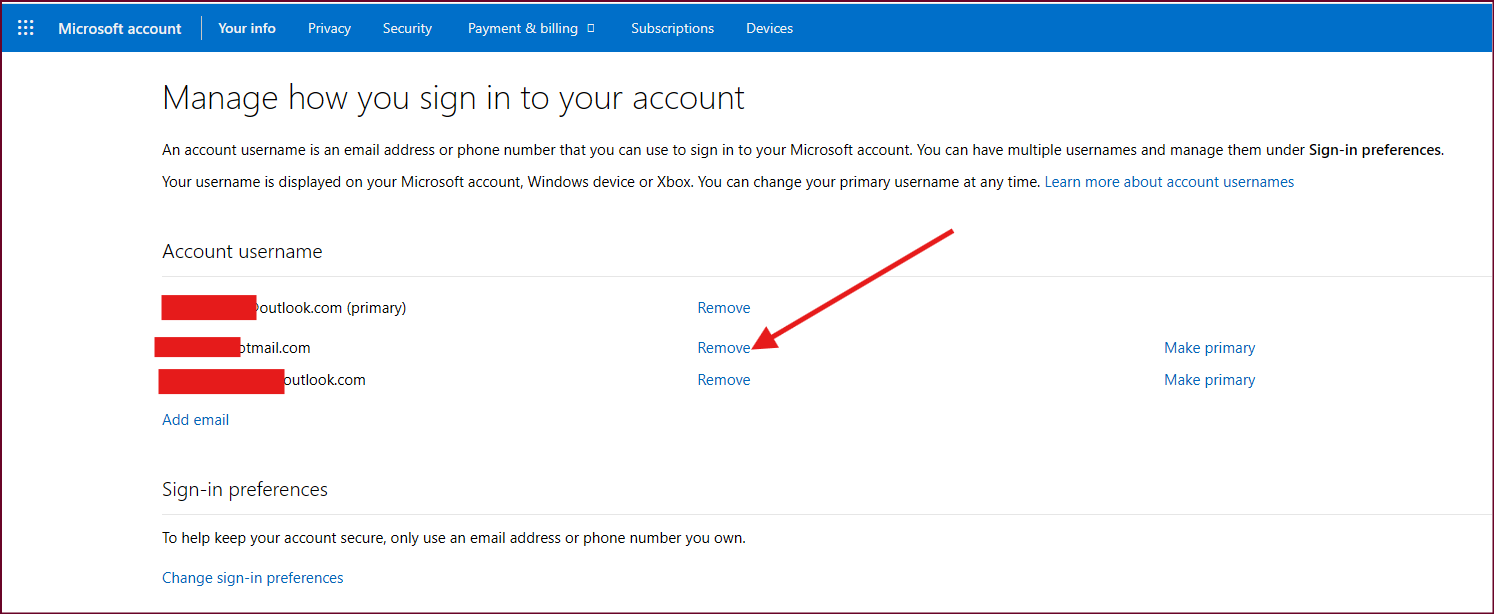Switch to the Security tab

click(407, 28)
